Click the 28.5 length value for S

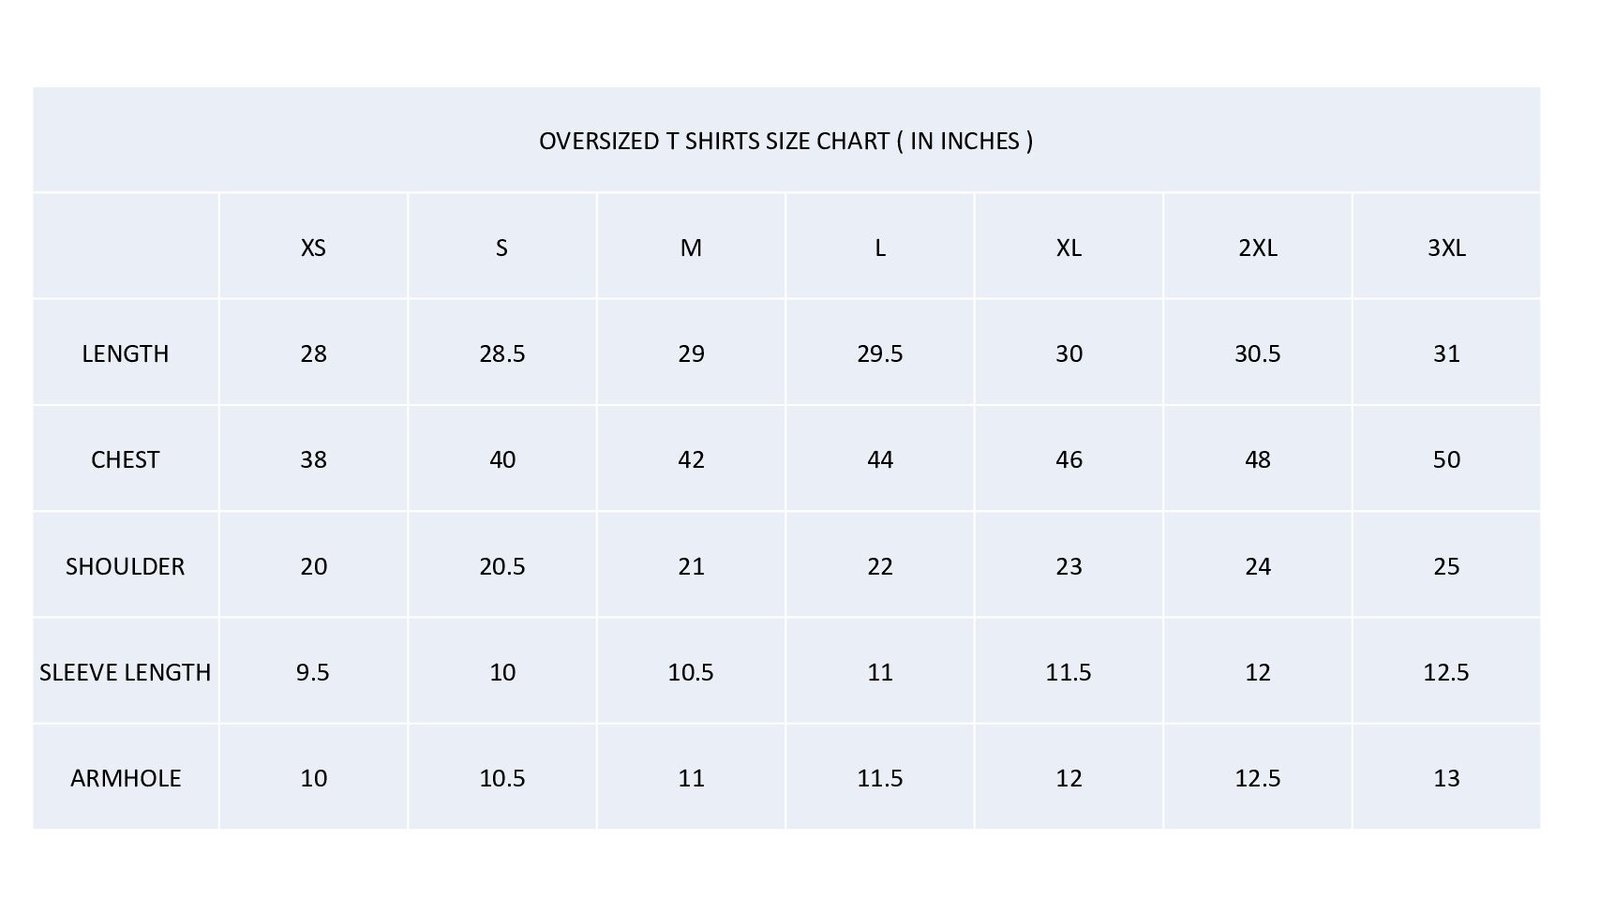[x=502, y=354]
